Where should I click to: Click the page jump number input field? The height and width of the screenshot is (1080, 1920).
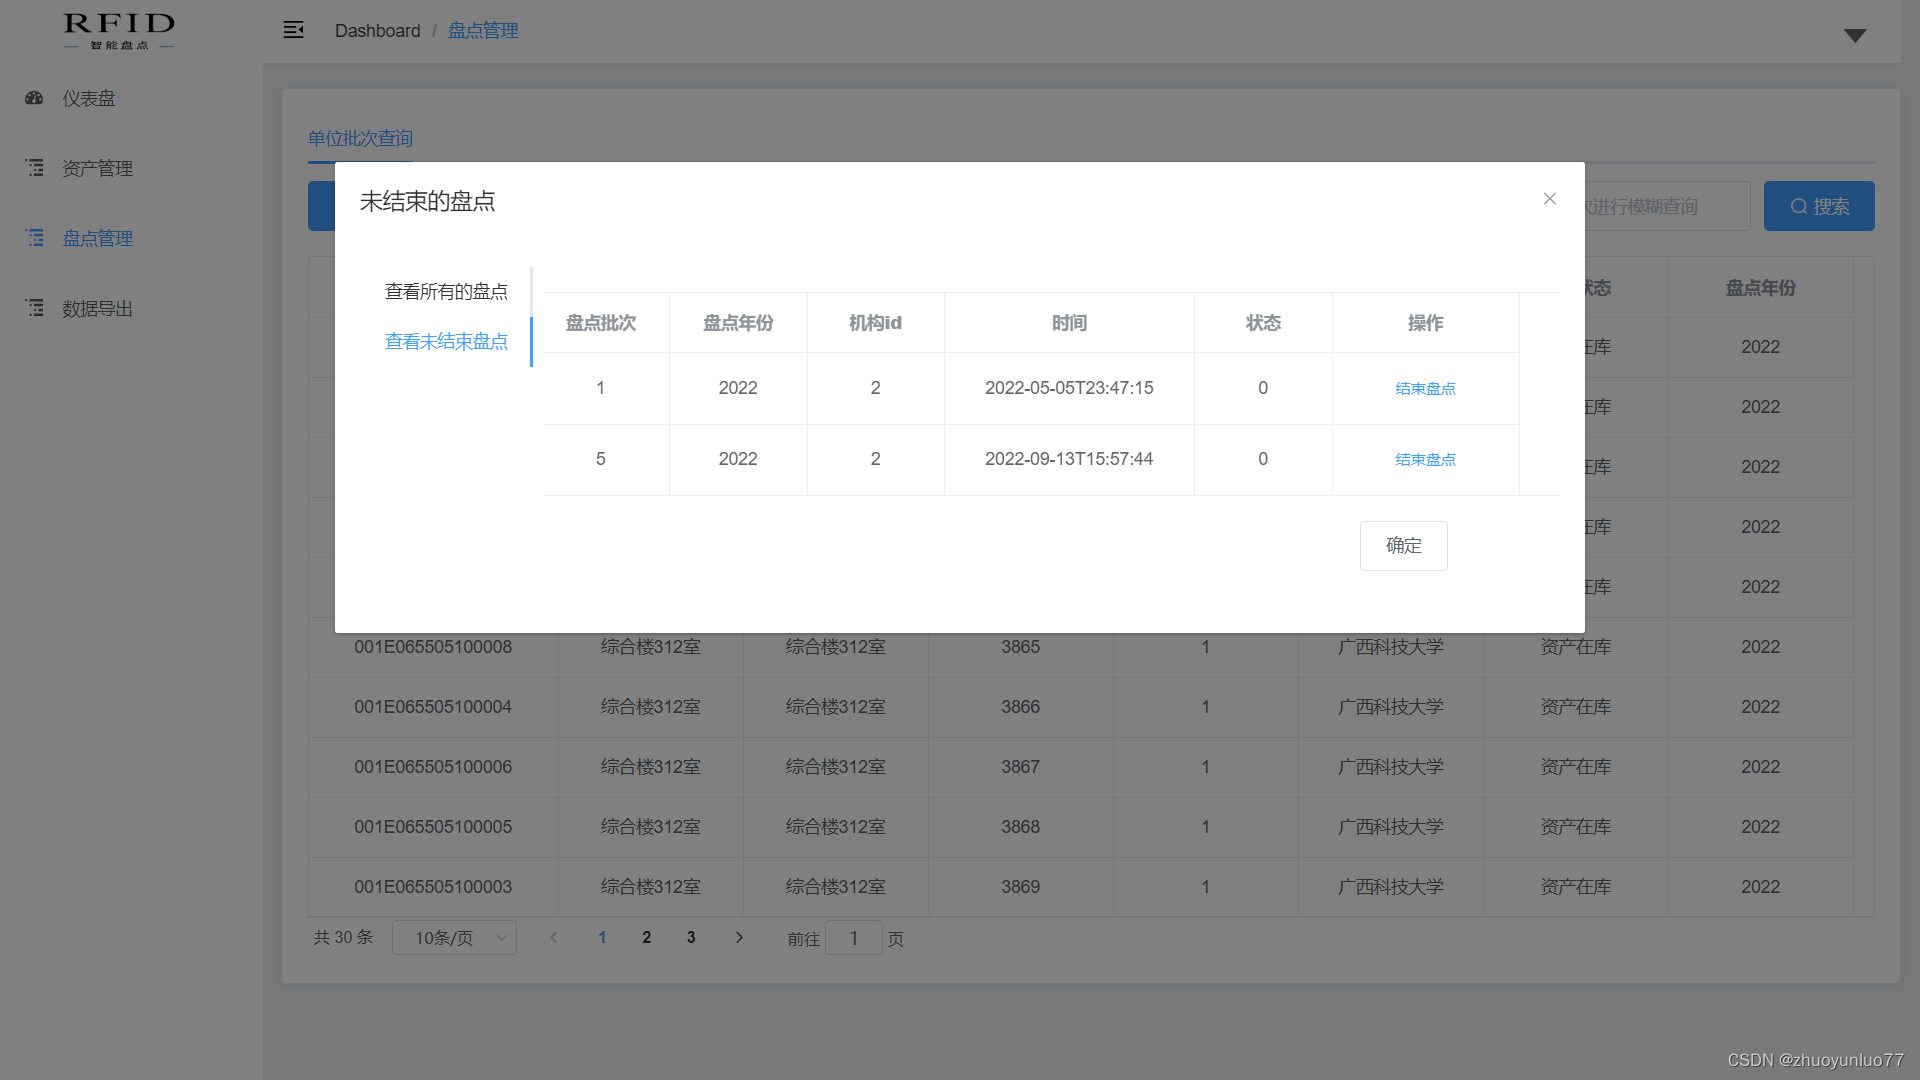853,938
